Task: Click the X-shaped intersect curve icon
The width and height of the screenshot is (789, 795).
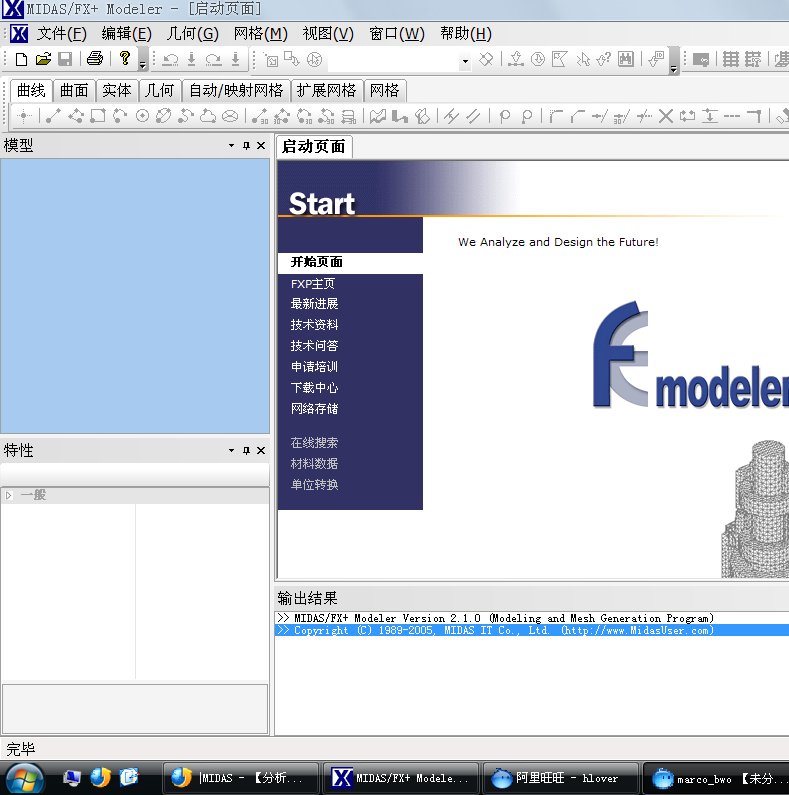Action: [666, 116]
